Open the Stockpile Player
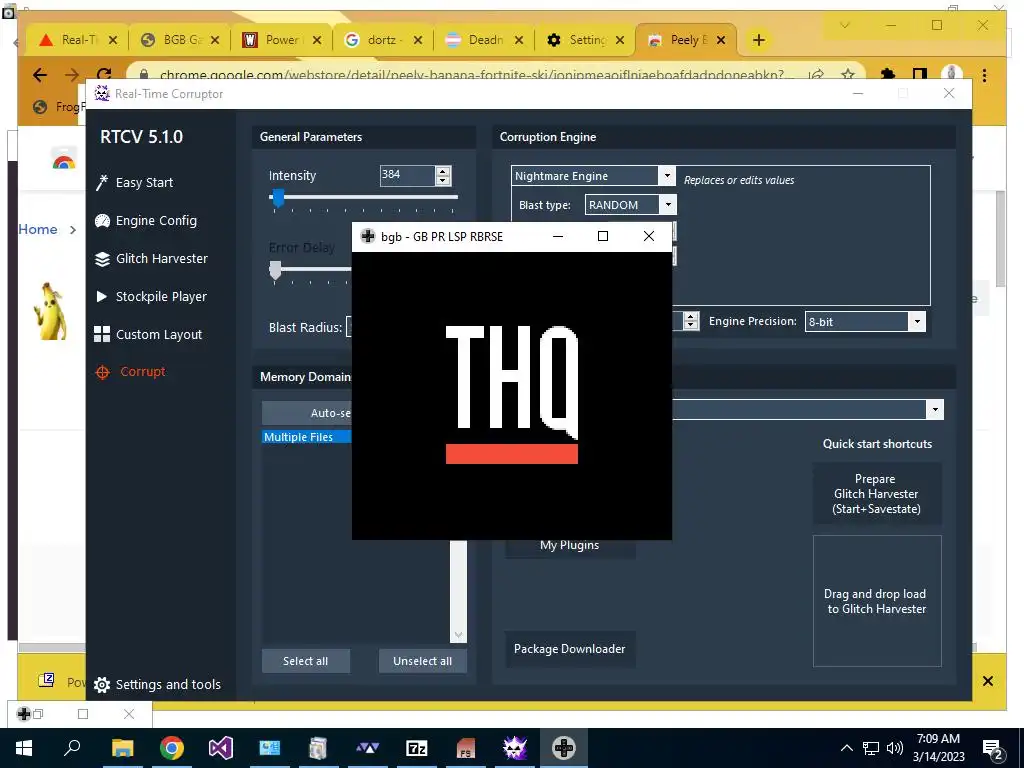 [151, 296]
